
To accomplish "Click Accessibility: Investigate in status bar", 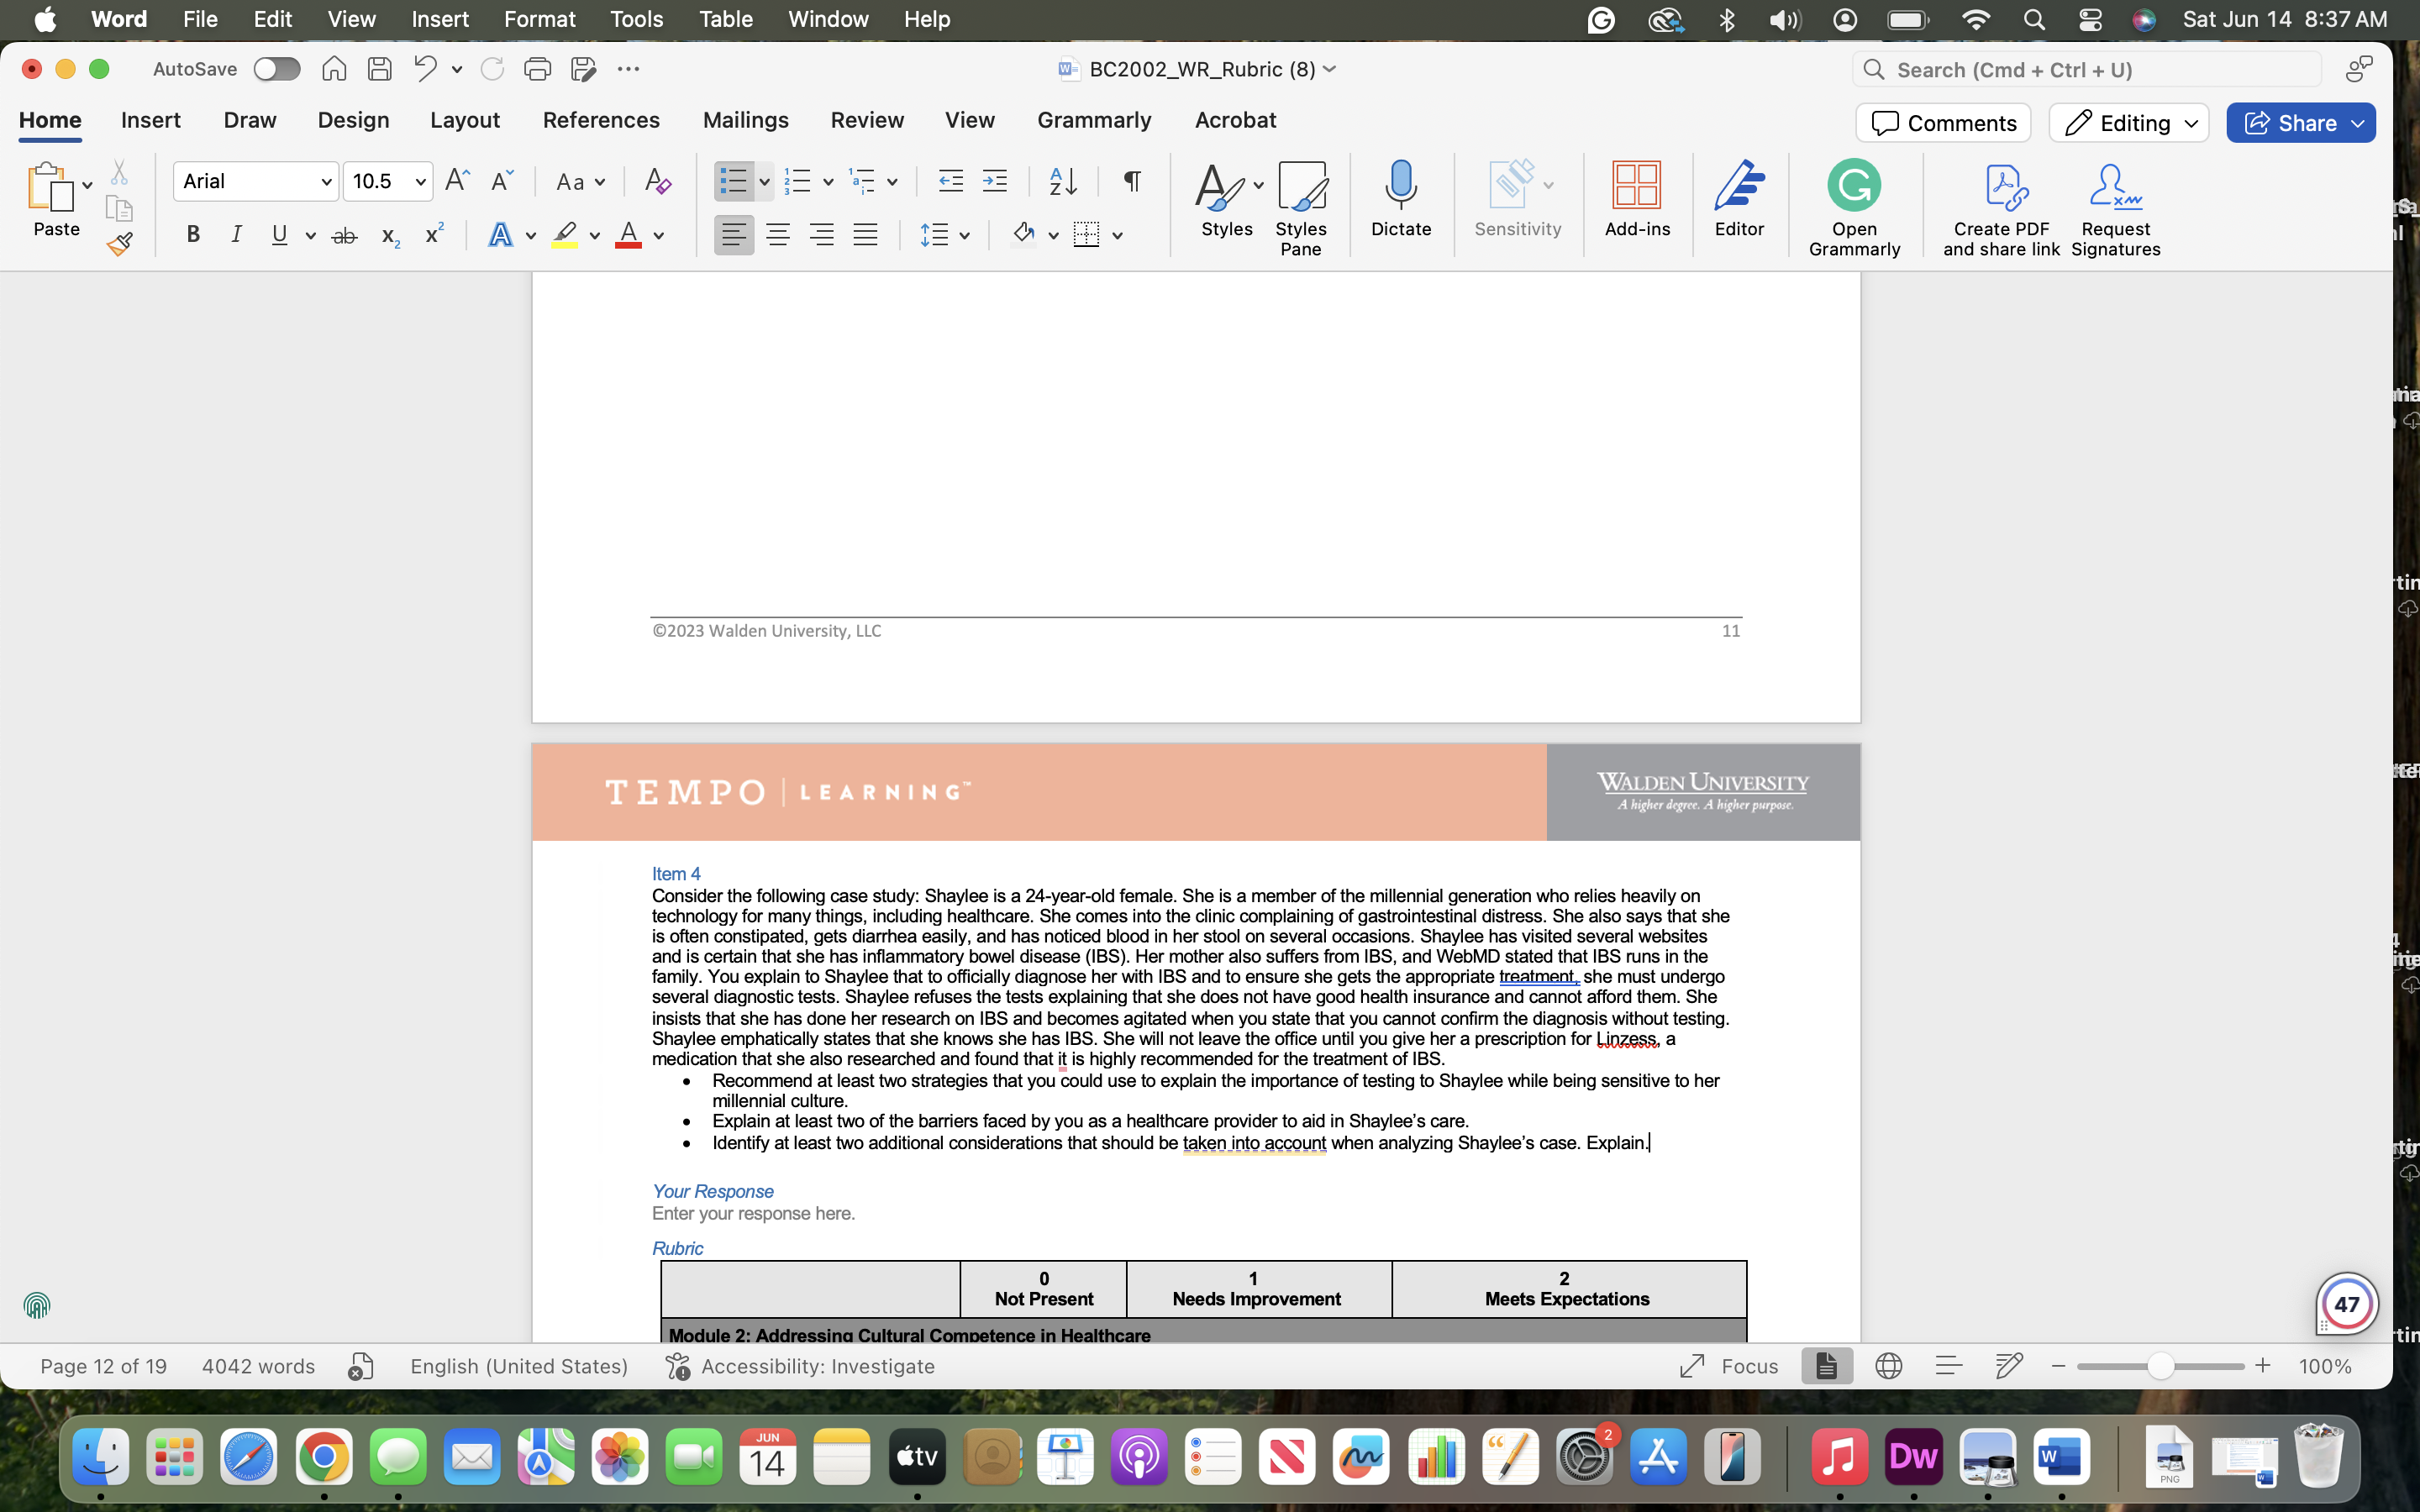I will [x=818, y=1366].
